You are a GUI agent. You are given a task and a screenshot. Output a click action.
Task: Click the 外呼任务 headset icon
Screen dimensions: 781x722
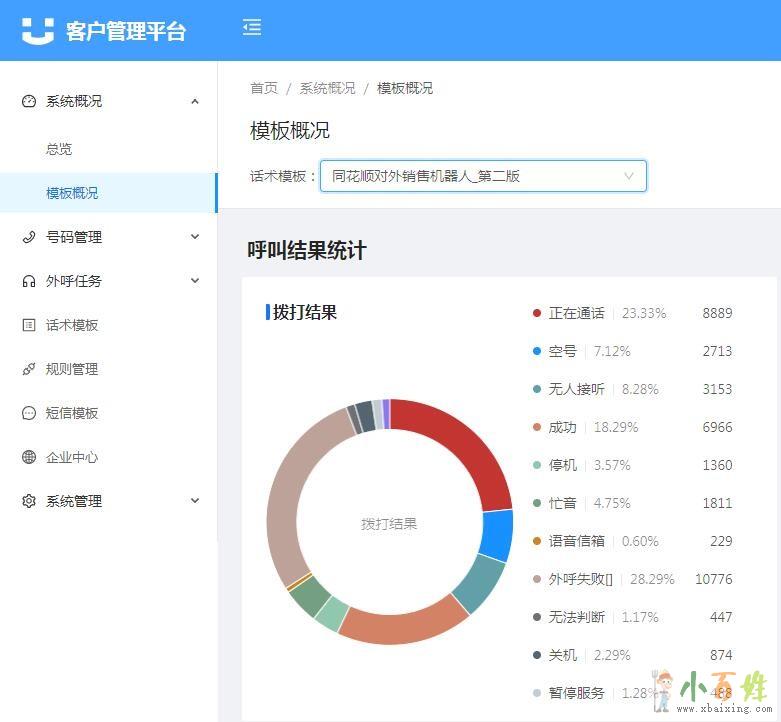click(x=29, y=281)
